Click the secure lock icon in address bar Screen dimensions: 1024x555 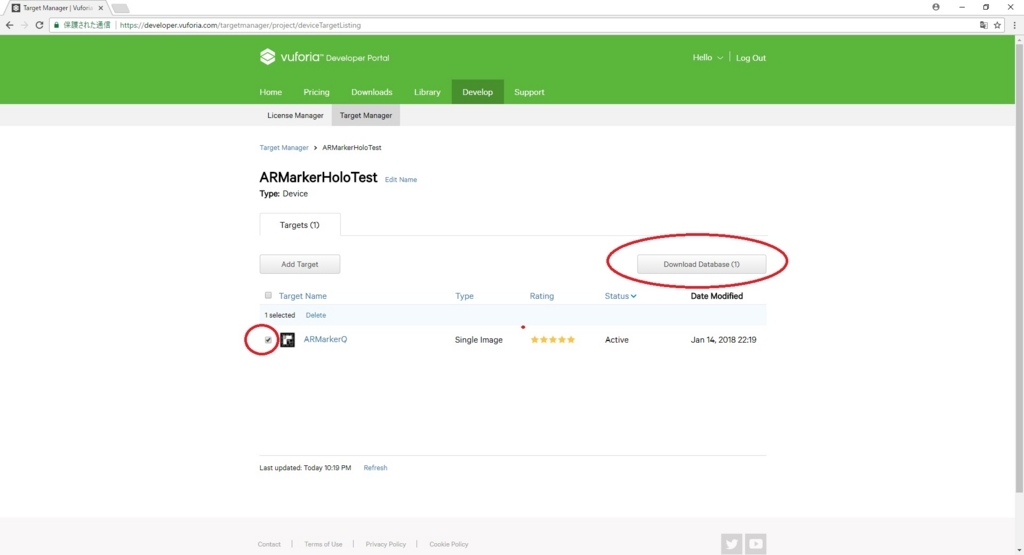coord(56,25)
